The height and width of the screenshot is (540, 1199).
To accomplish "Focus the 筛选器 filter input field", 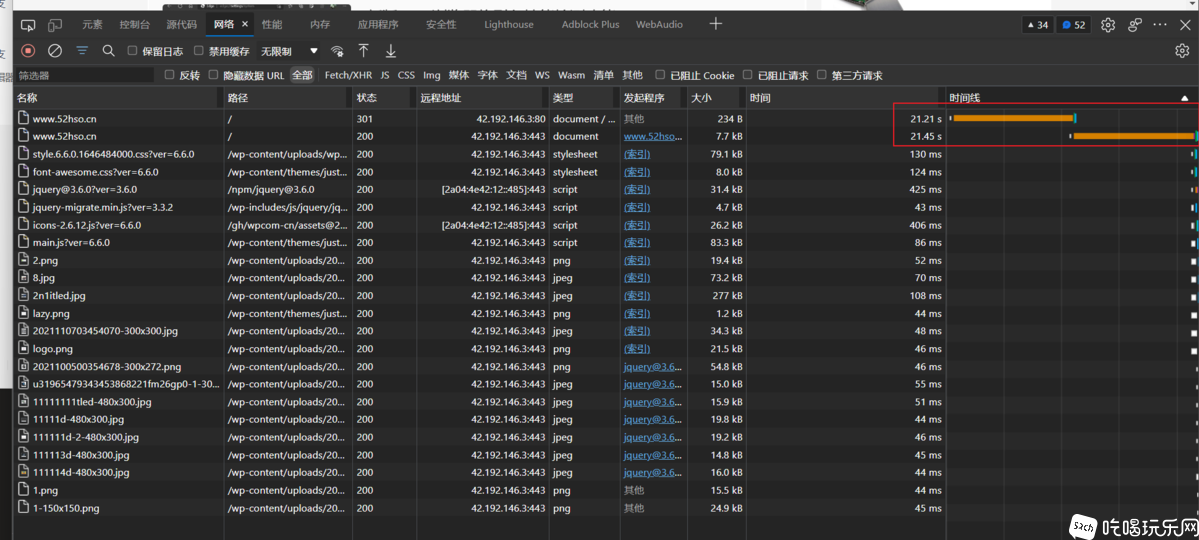I will pyautogui.click(x=85, y=76).
